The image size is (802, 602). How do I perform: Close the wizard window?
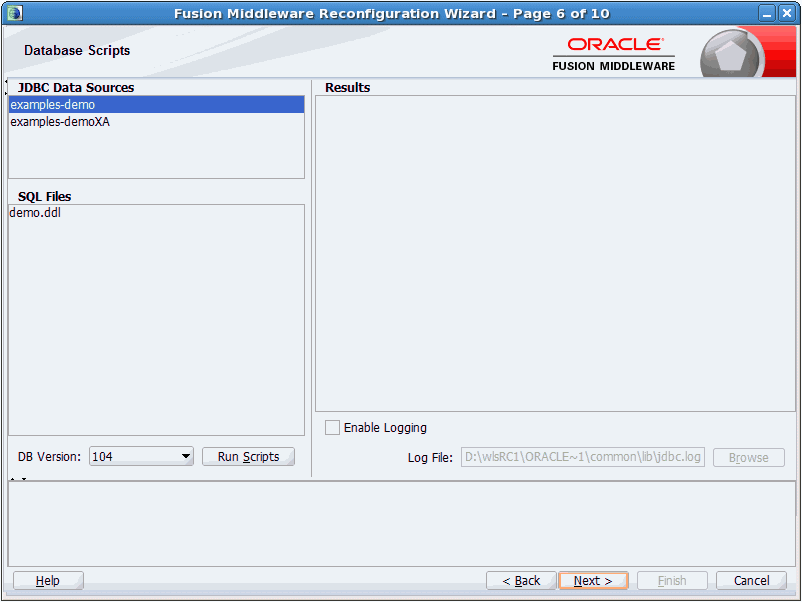(x=786, y=14)
